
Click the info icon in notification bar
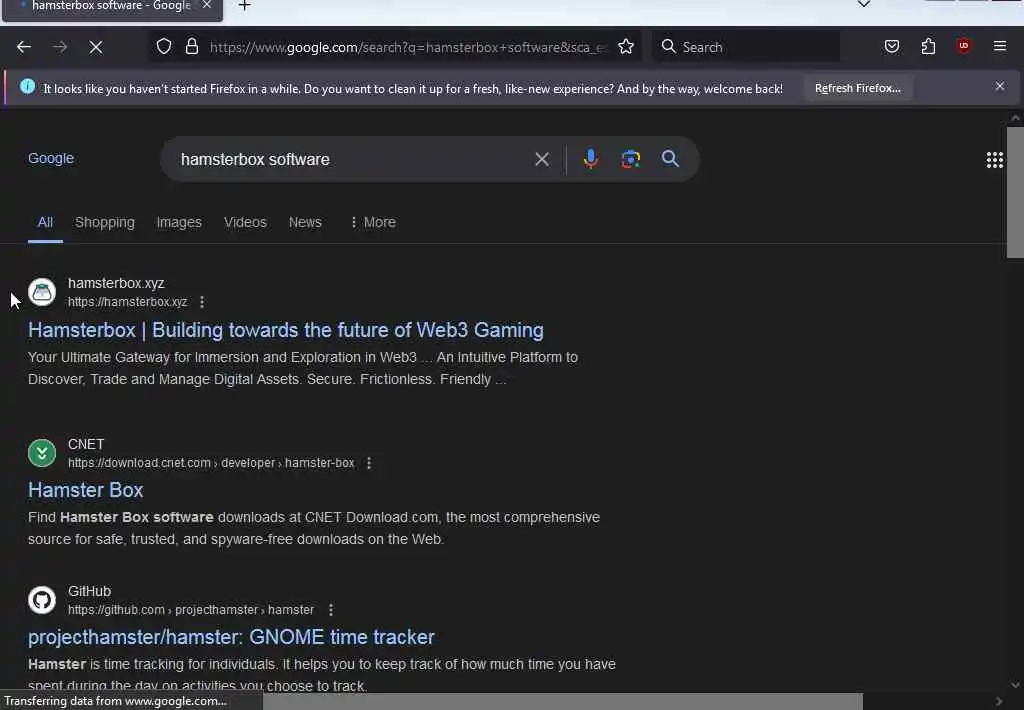click(x=27, y=86)
